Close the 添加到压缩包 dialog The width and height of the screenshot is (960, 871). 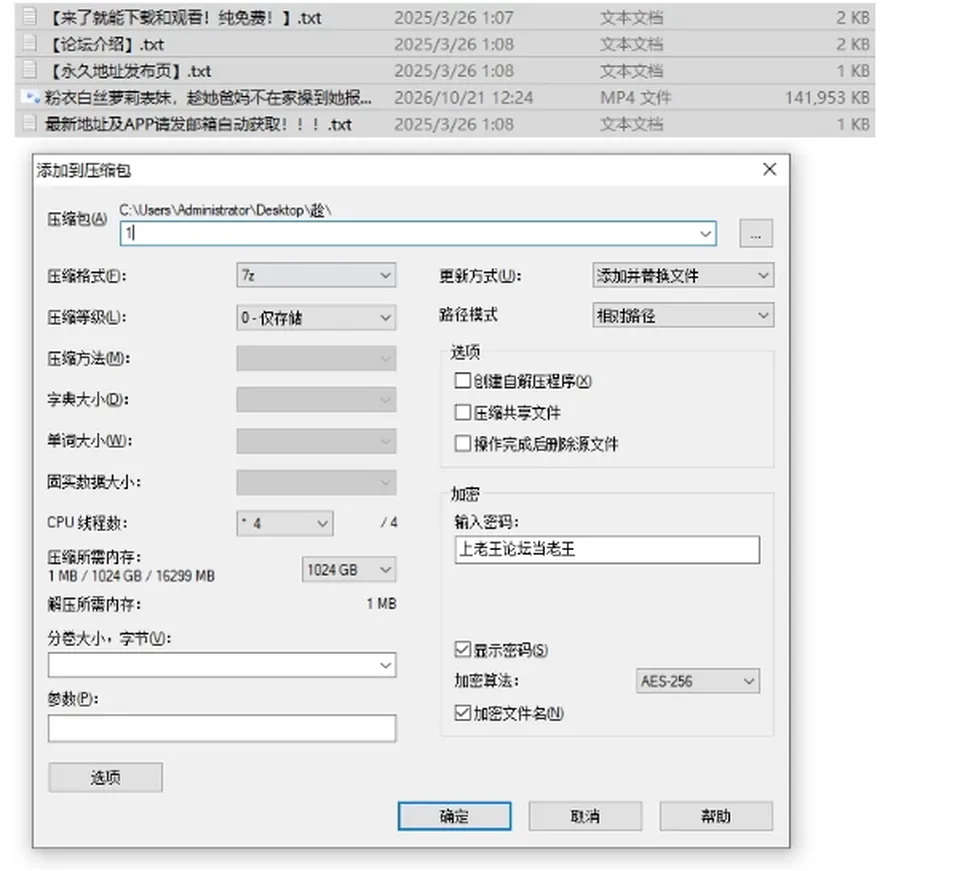tap(770, 169)
